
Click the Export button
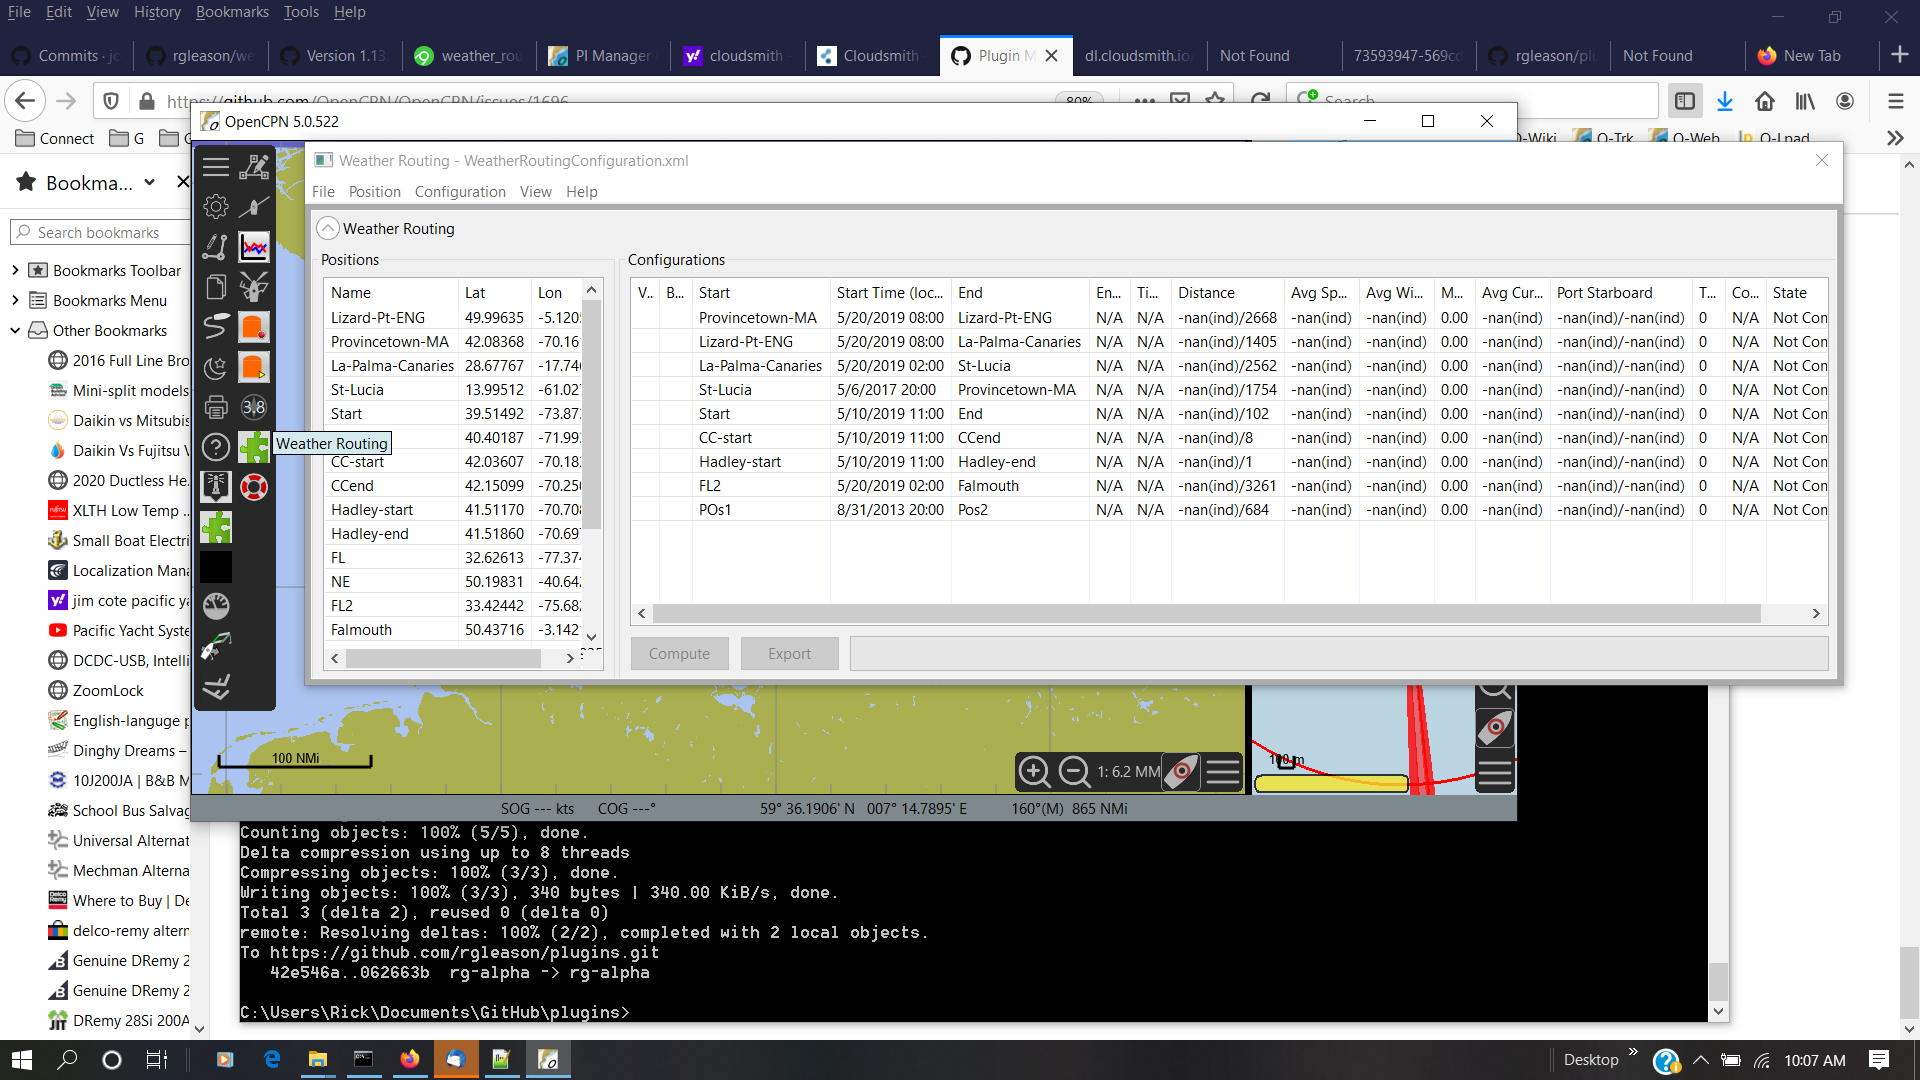789,653
